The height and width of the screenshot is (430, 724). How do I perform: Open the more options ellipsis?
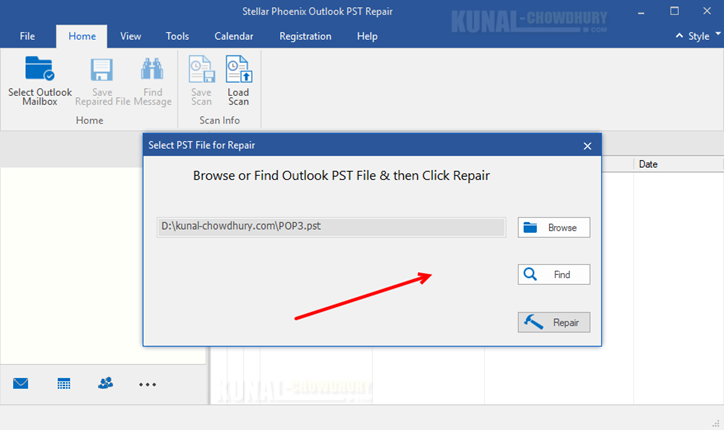(x=147, y=384)
